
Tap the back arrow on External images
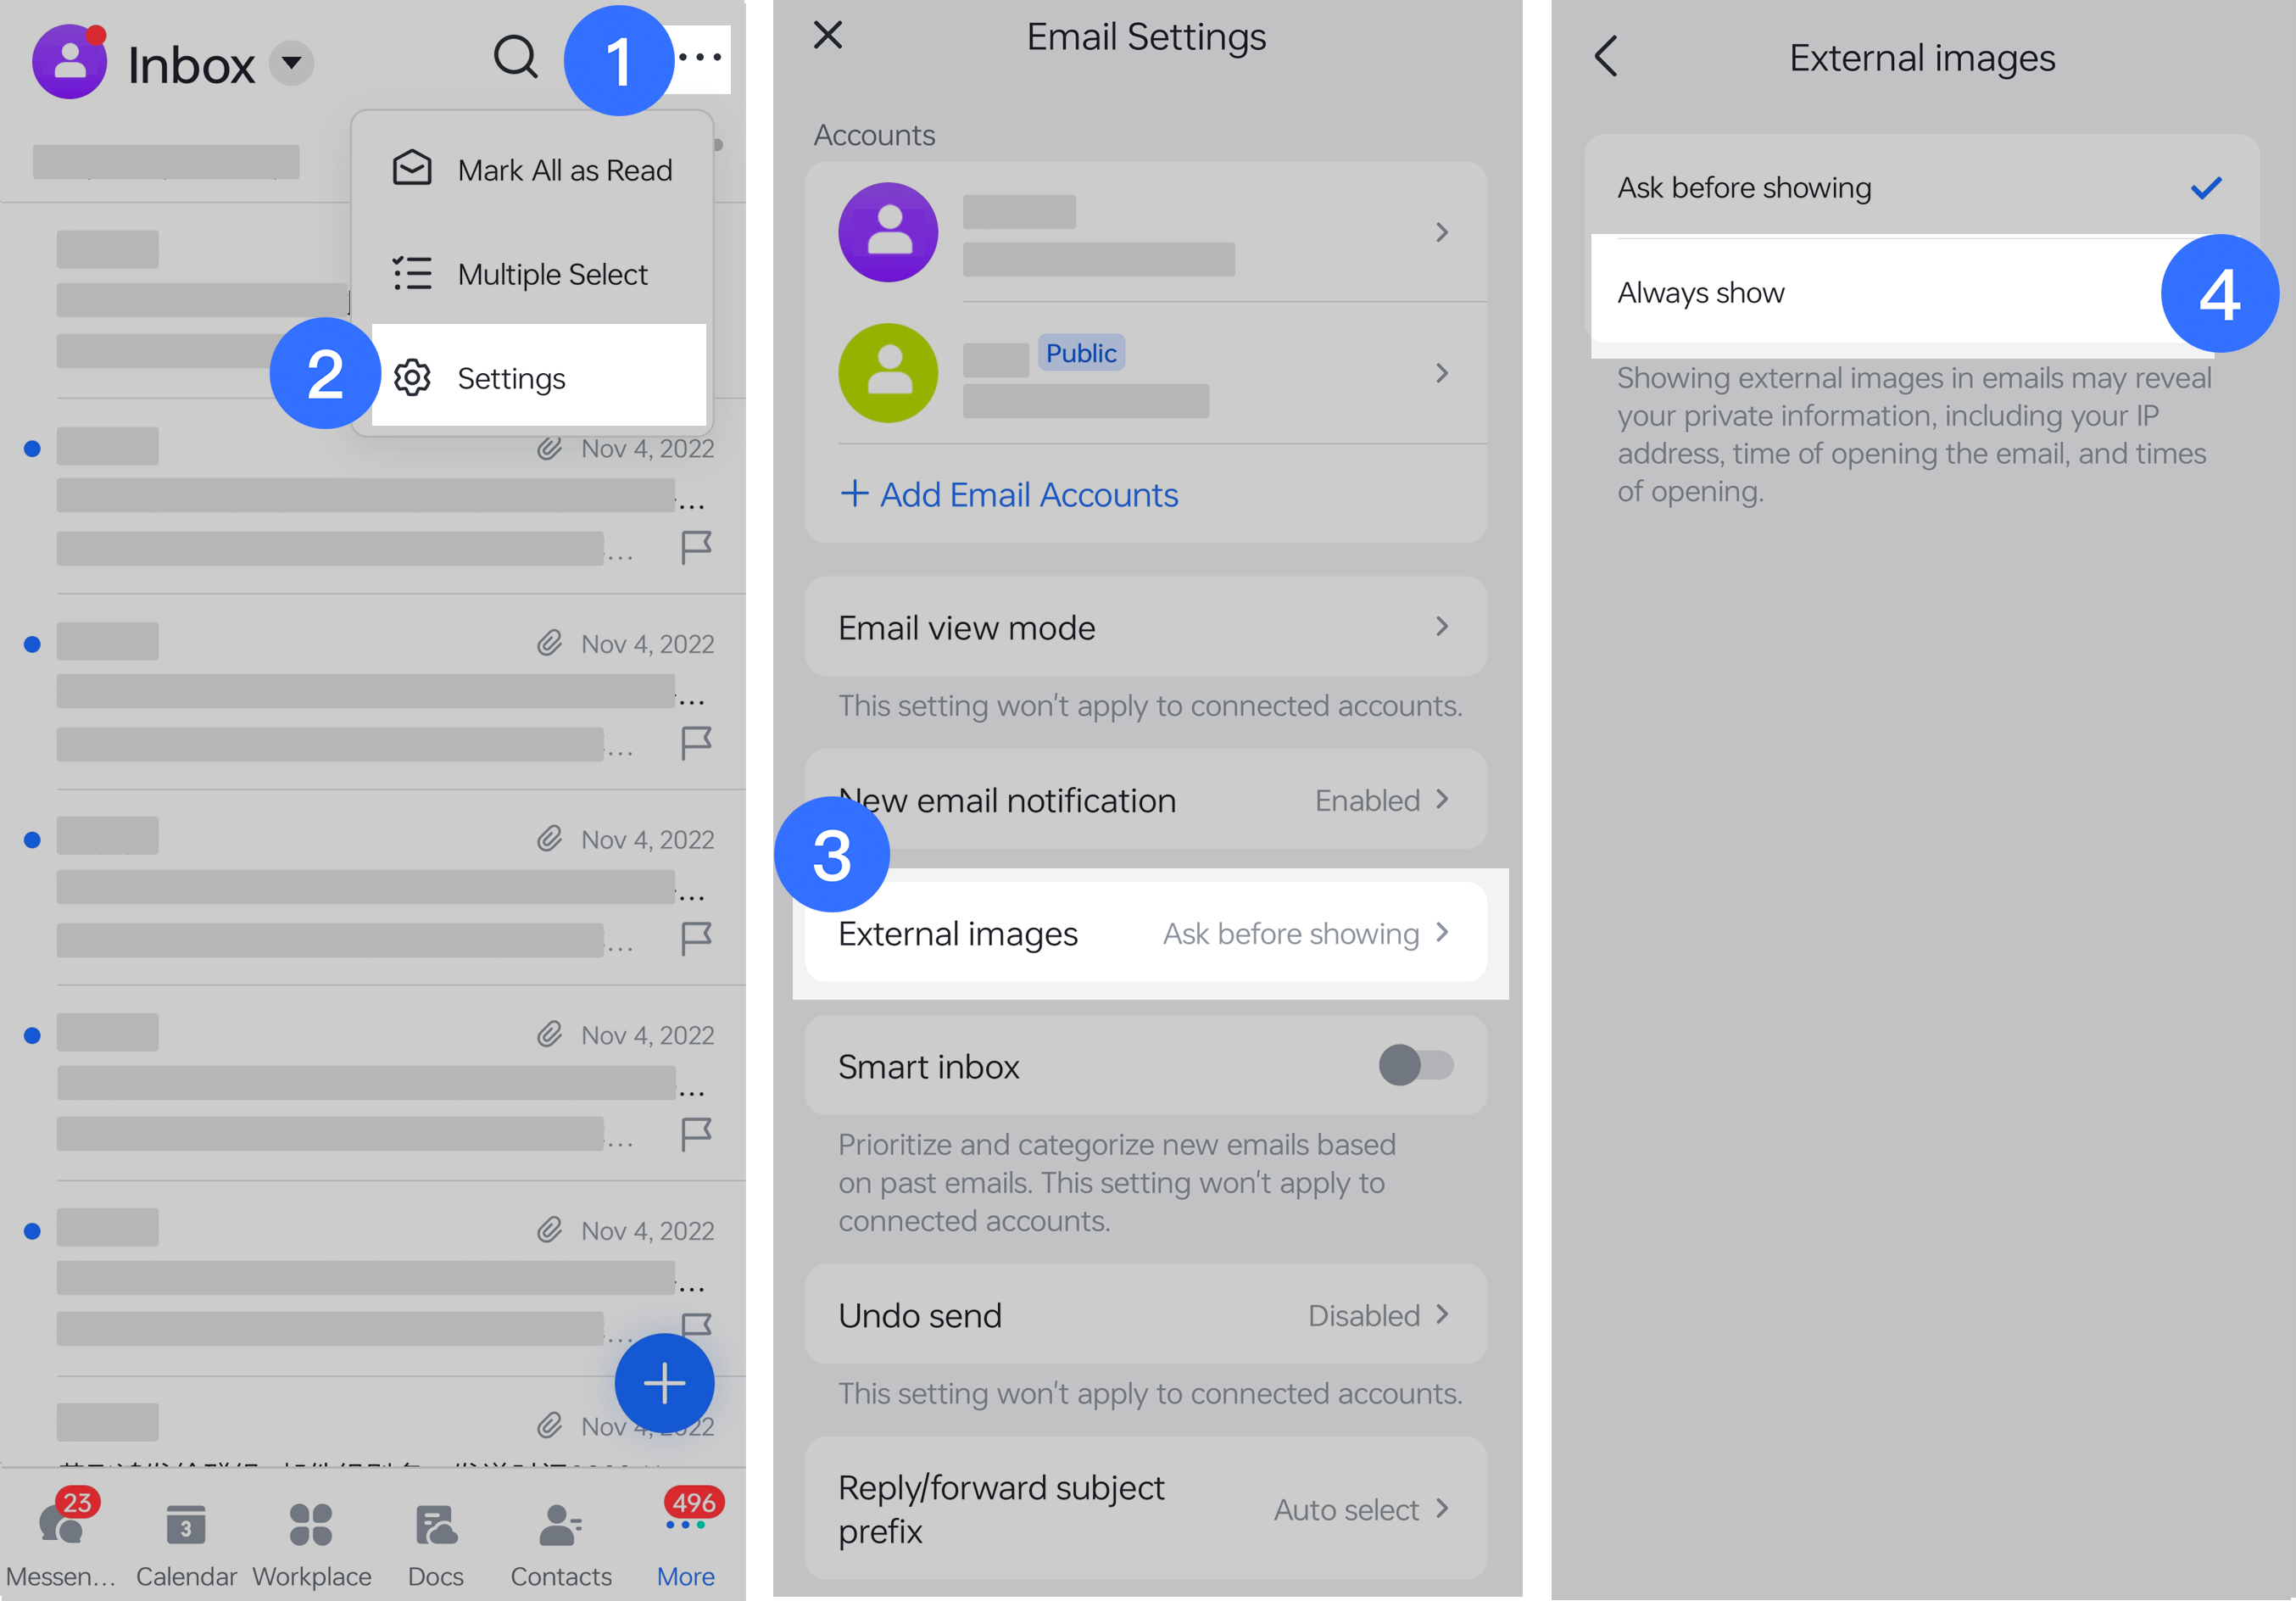pos(1607,56)
